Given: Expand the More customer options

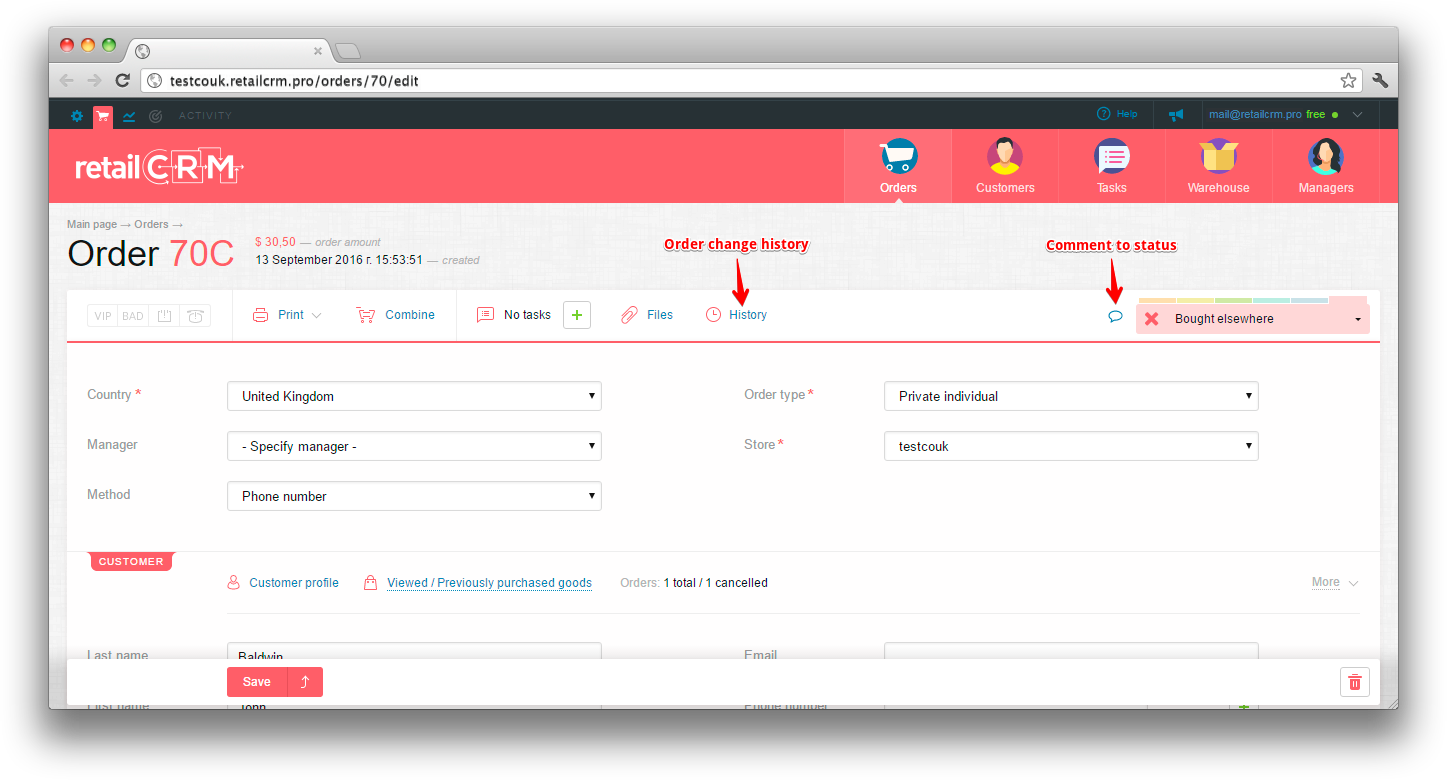Looking at the screenshot, I should pos(1335,582).
